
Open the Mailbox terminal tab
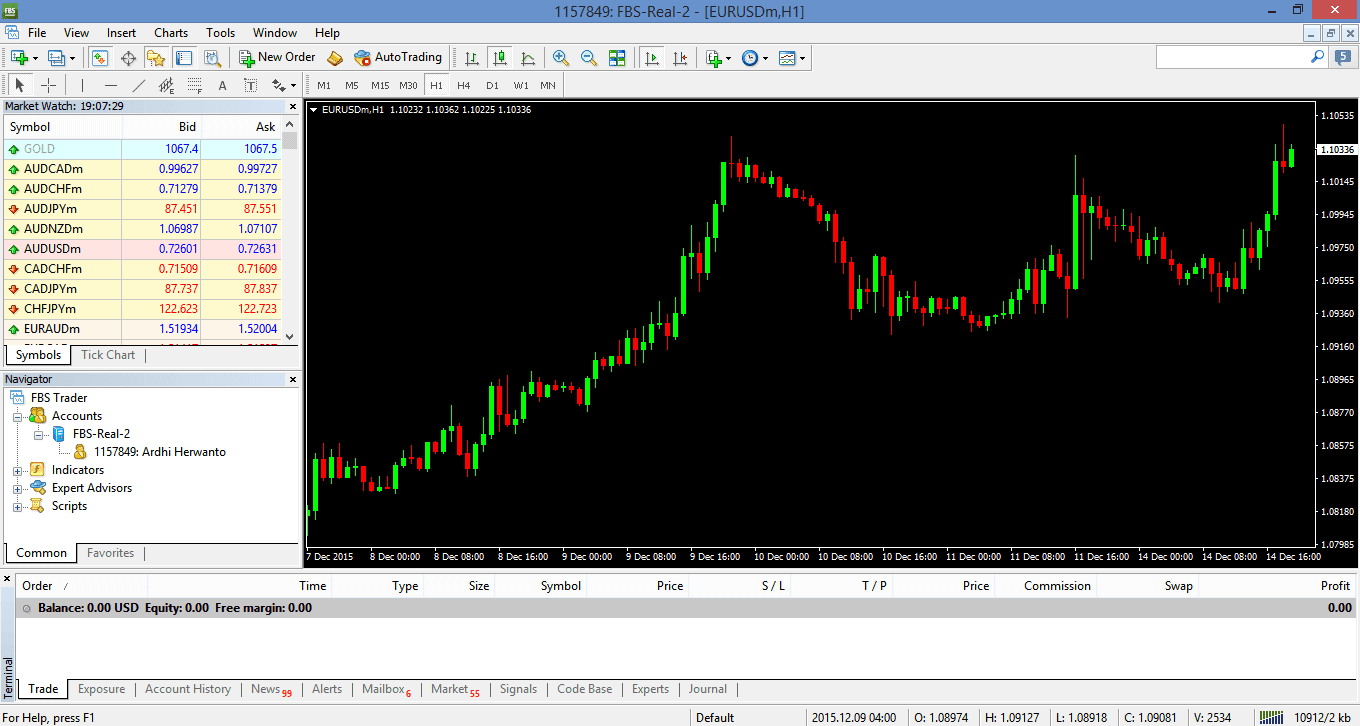386,689
